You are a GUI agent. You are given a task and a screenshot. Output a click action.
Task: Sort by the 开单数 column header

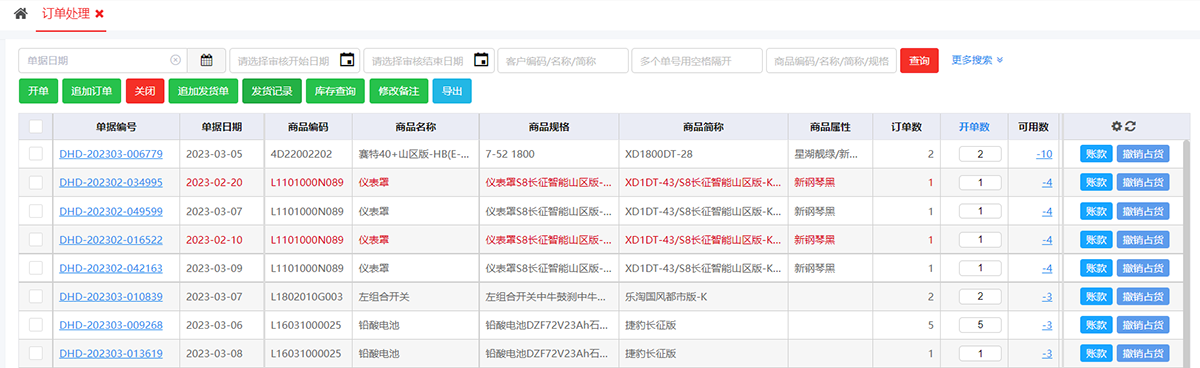(974, 127)
